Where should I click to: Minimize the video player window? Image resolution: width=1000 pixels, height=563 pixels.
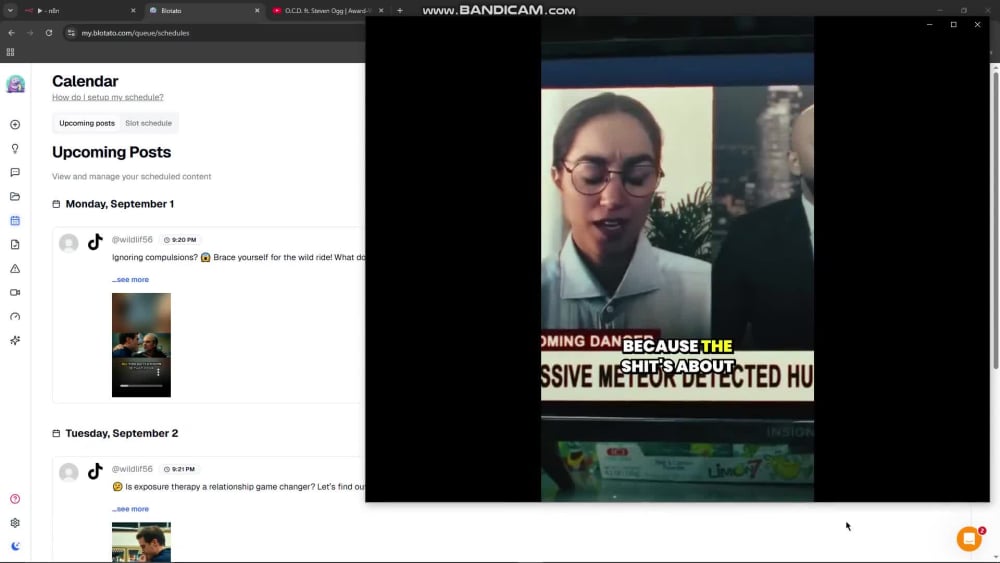(929, 24)
